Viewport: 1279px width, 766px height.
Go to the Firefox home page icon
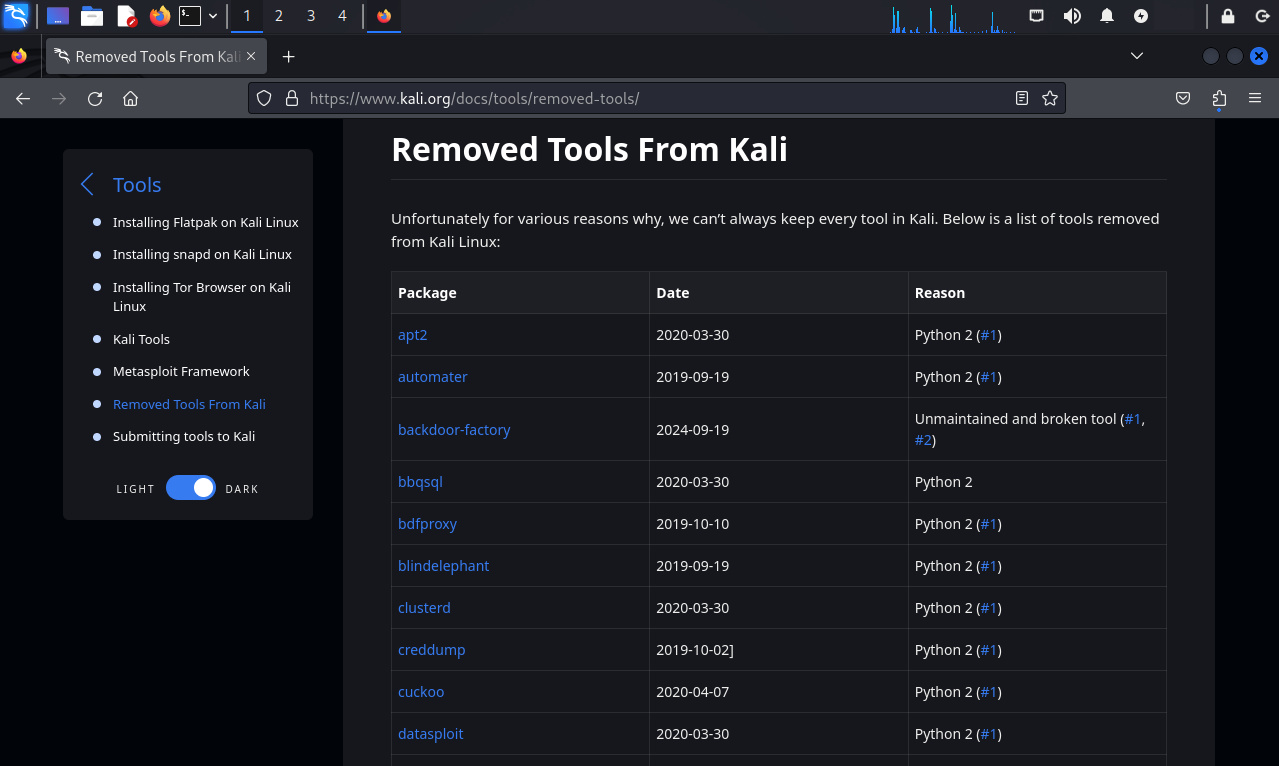pyautogui.click(x=130, y=98)
